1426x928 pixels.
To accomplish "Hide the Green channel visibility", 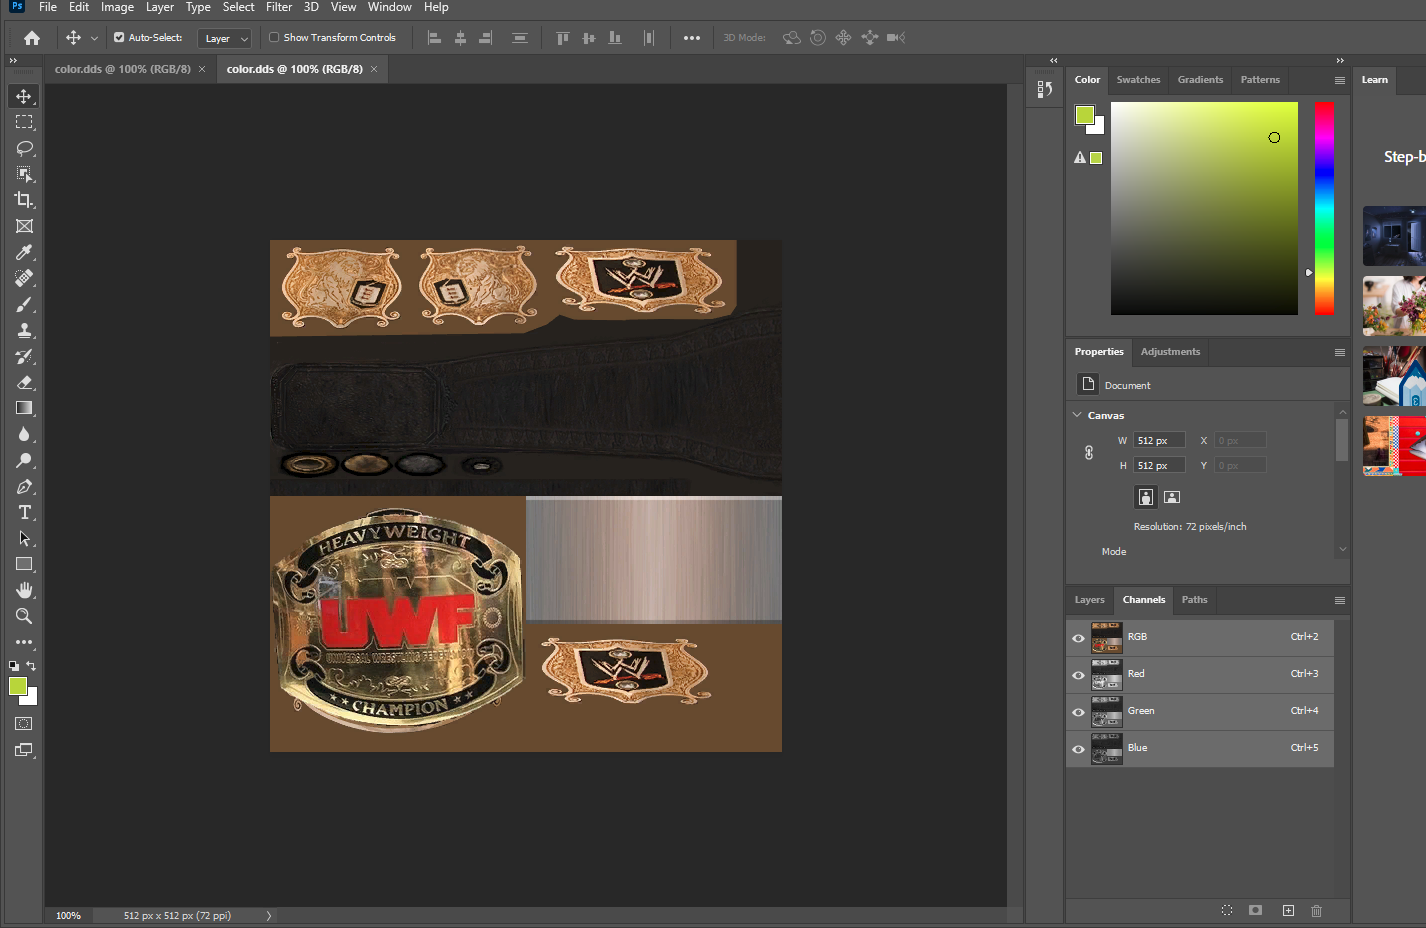I will click(1078, 712).
